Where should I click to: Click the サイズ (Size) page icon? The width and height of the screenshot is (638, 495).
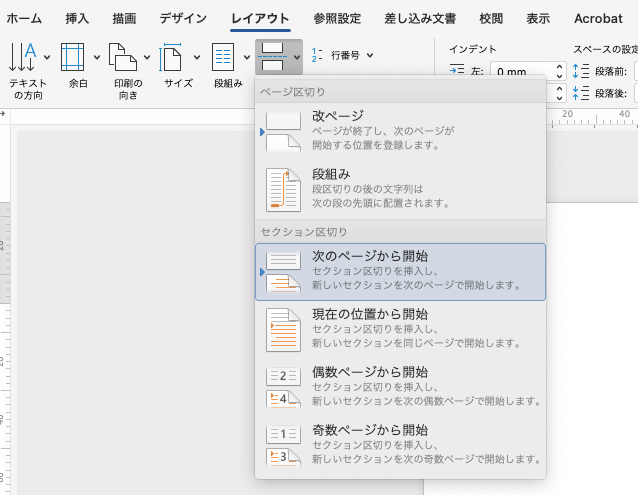(173, 57)
